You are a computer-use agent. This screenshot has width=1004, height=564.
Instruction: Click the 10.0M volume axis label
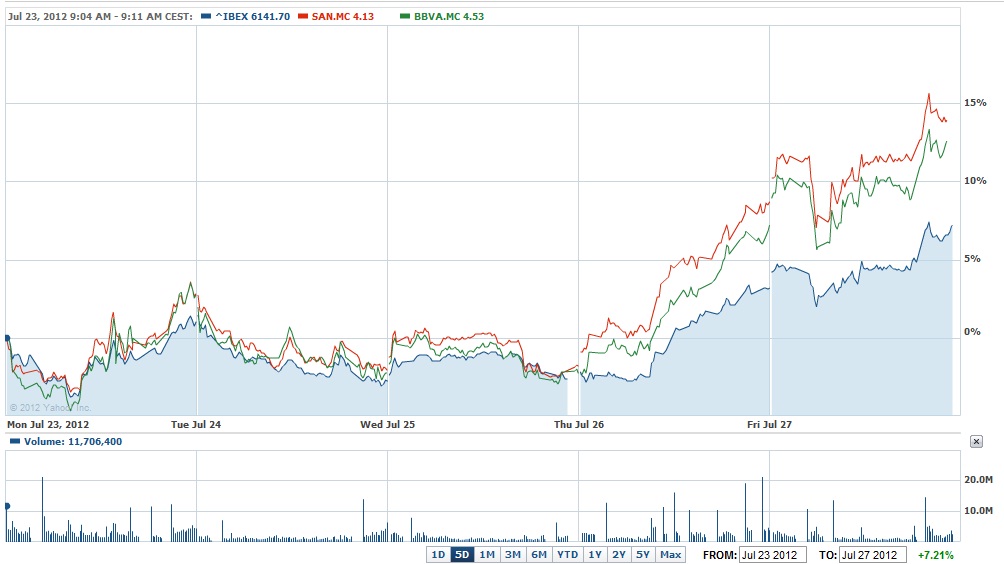978,510
